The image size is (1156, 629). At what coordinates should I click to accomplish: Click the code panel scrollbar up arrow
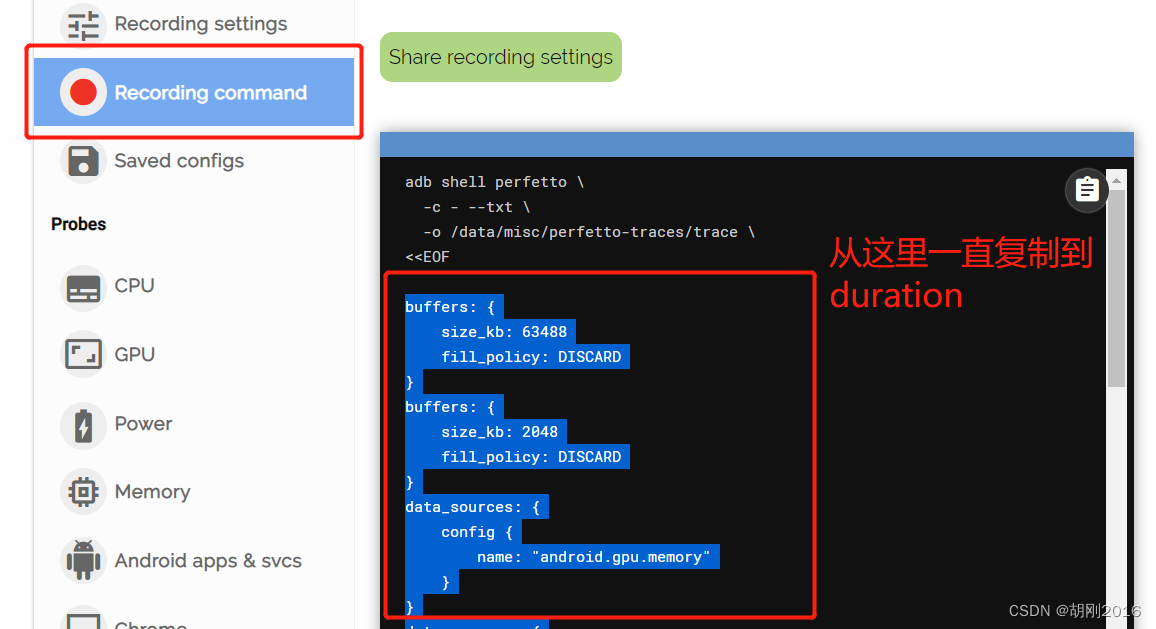point(1116,180)
